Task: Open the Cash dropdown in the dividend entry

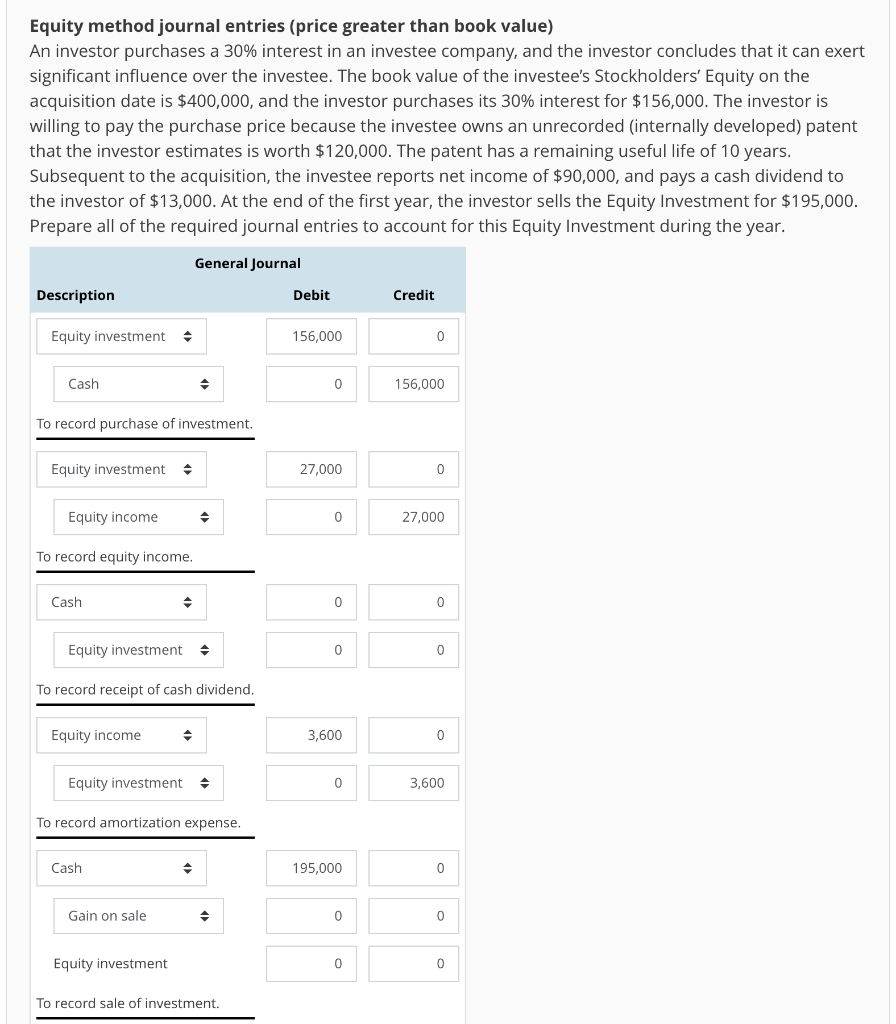Action: pyautogui.click(x=121, y=602)
